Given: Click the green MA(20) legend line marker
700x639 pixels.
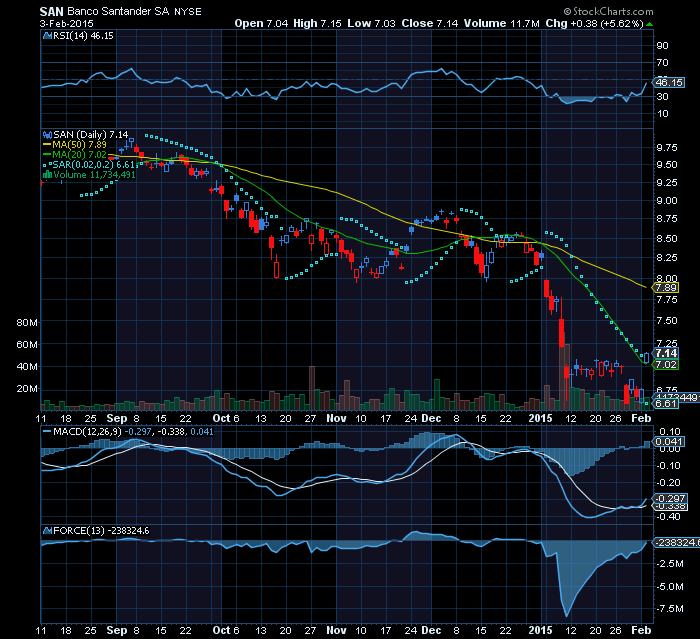Looking at the screenshot, I should pos(47,155).
